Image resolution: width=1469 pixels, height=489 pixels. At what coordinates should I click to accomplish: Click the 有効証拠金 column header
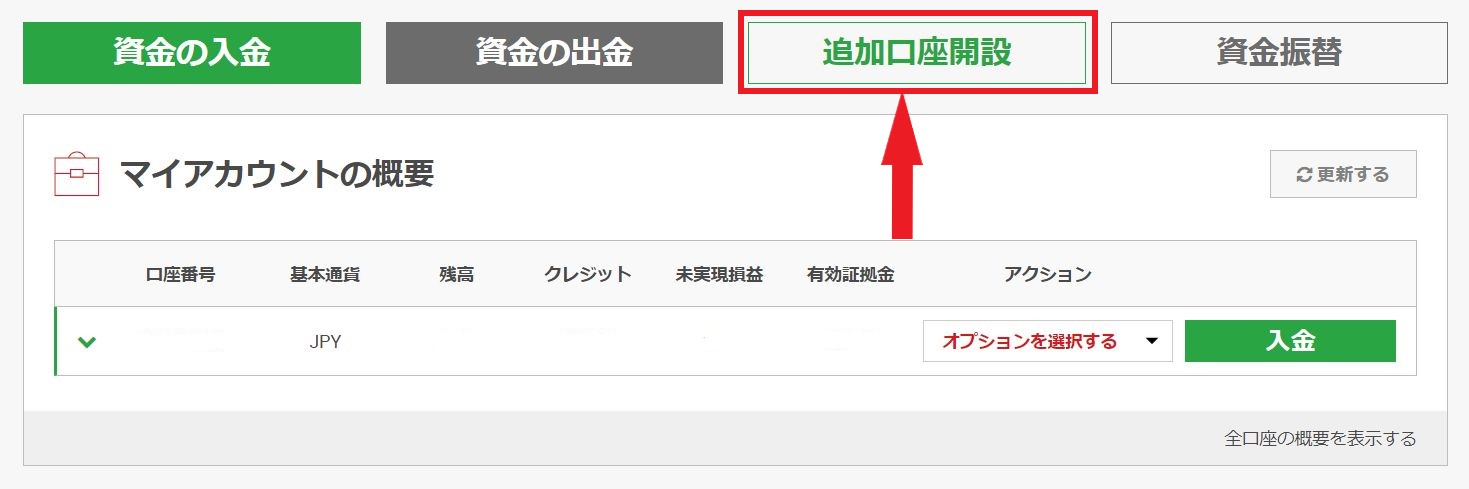click(850, 274)
